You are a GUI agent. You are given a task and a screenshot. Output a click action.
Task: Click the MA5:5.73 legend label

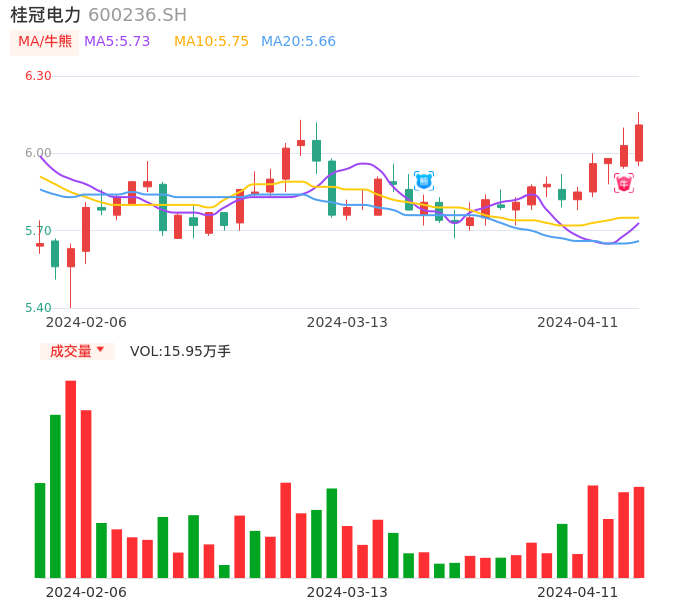[117, 42]
